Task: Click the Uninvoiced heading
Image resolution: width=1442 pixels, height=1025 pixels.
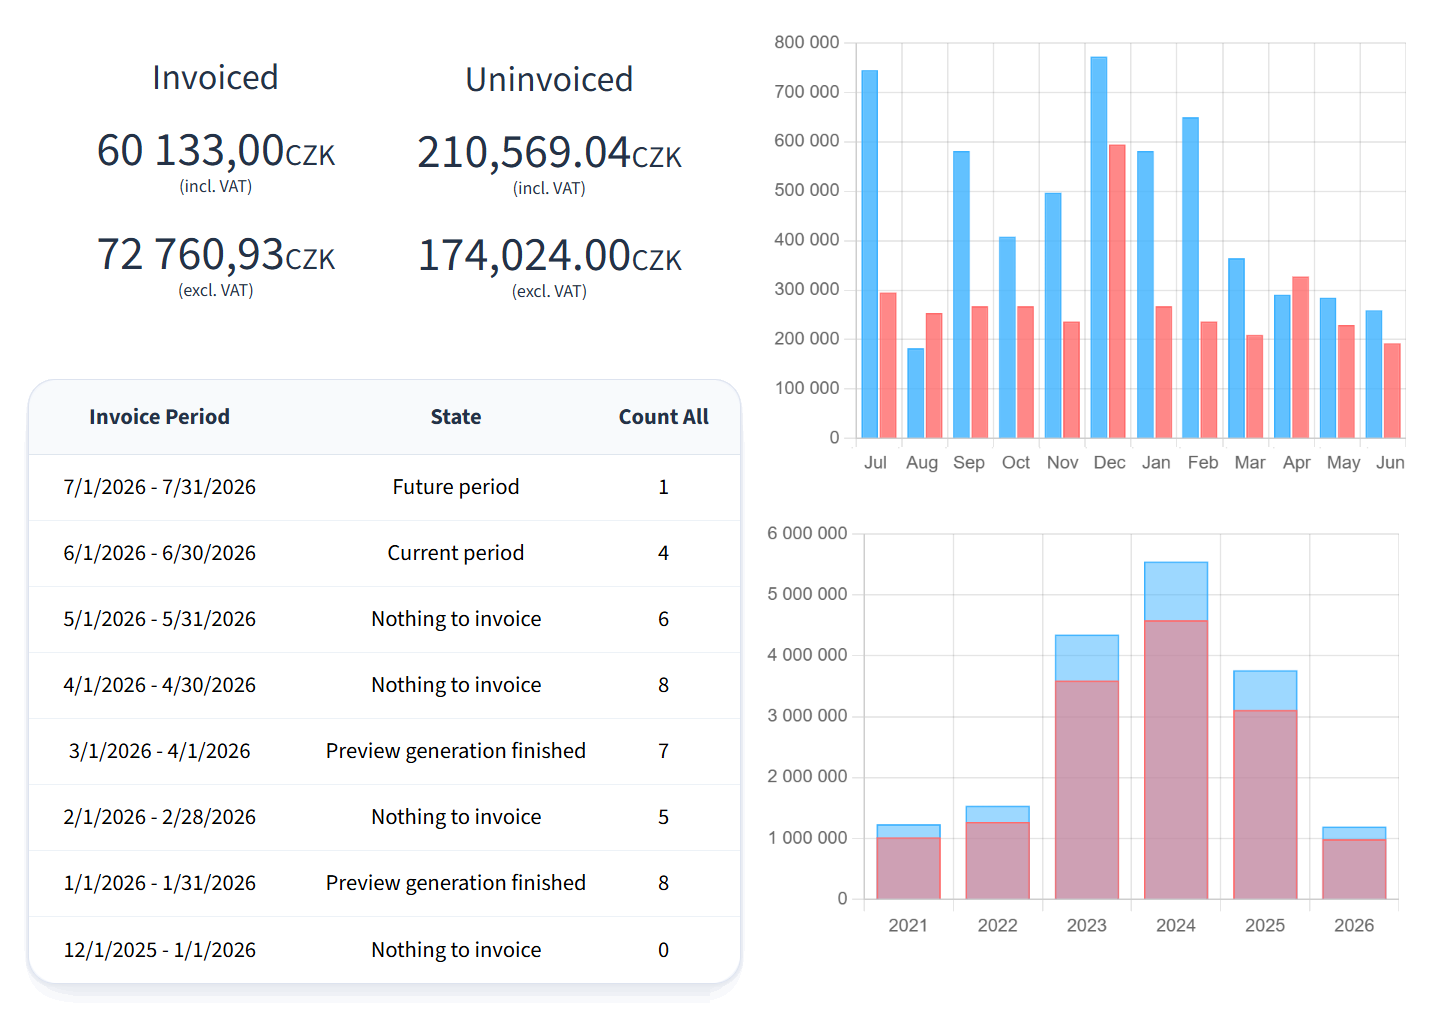Action: tap(549, 80)
